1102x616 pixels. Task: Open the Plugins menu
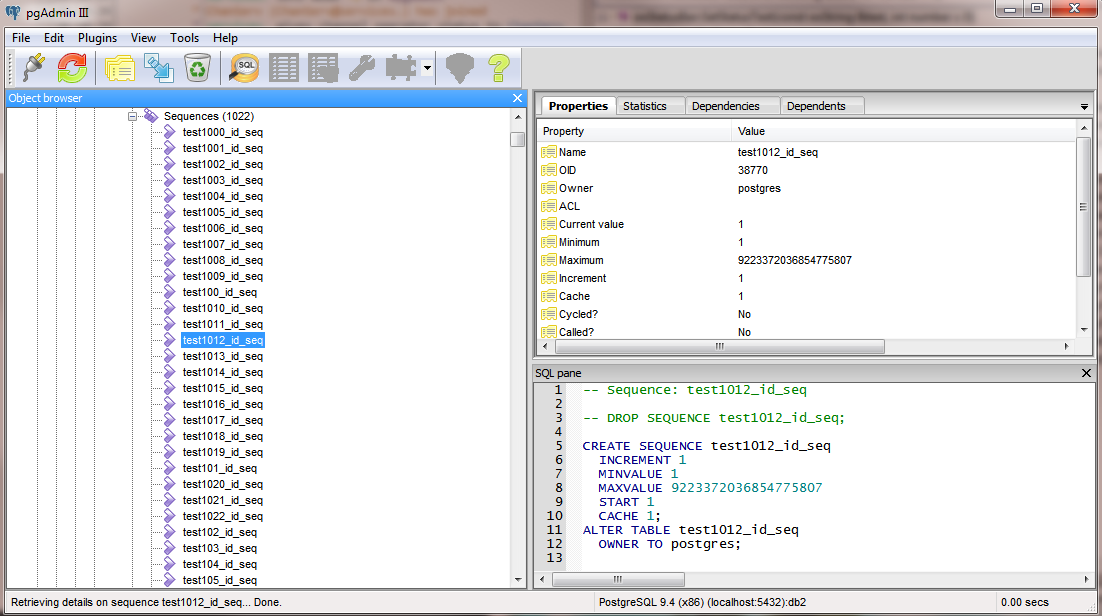click(x=97, y=38)
